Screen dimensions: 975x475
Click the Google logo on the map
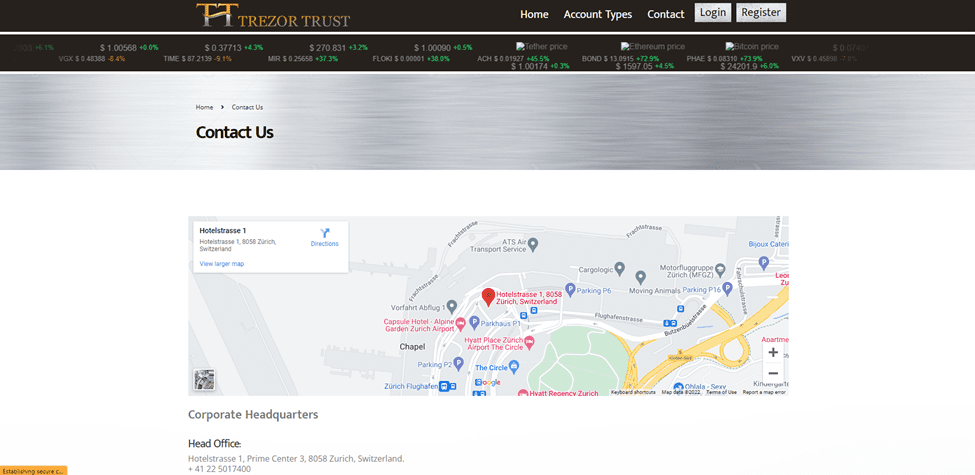[x=490, y=382]
